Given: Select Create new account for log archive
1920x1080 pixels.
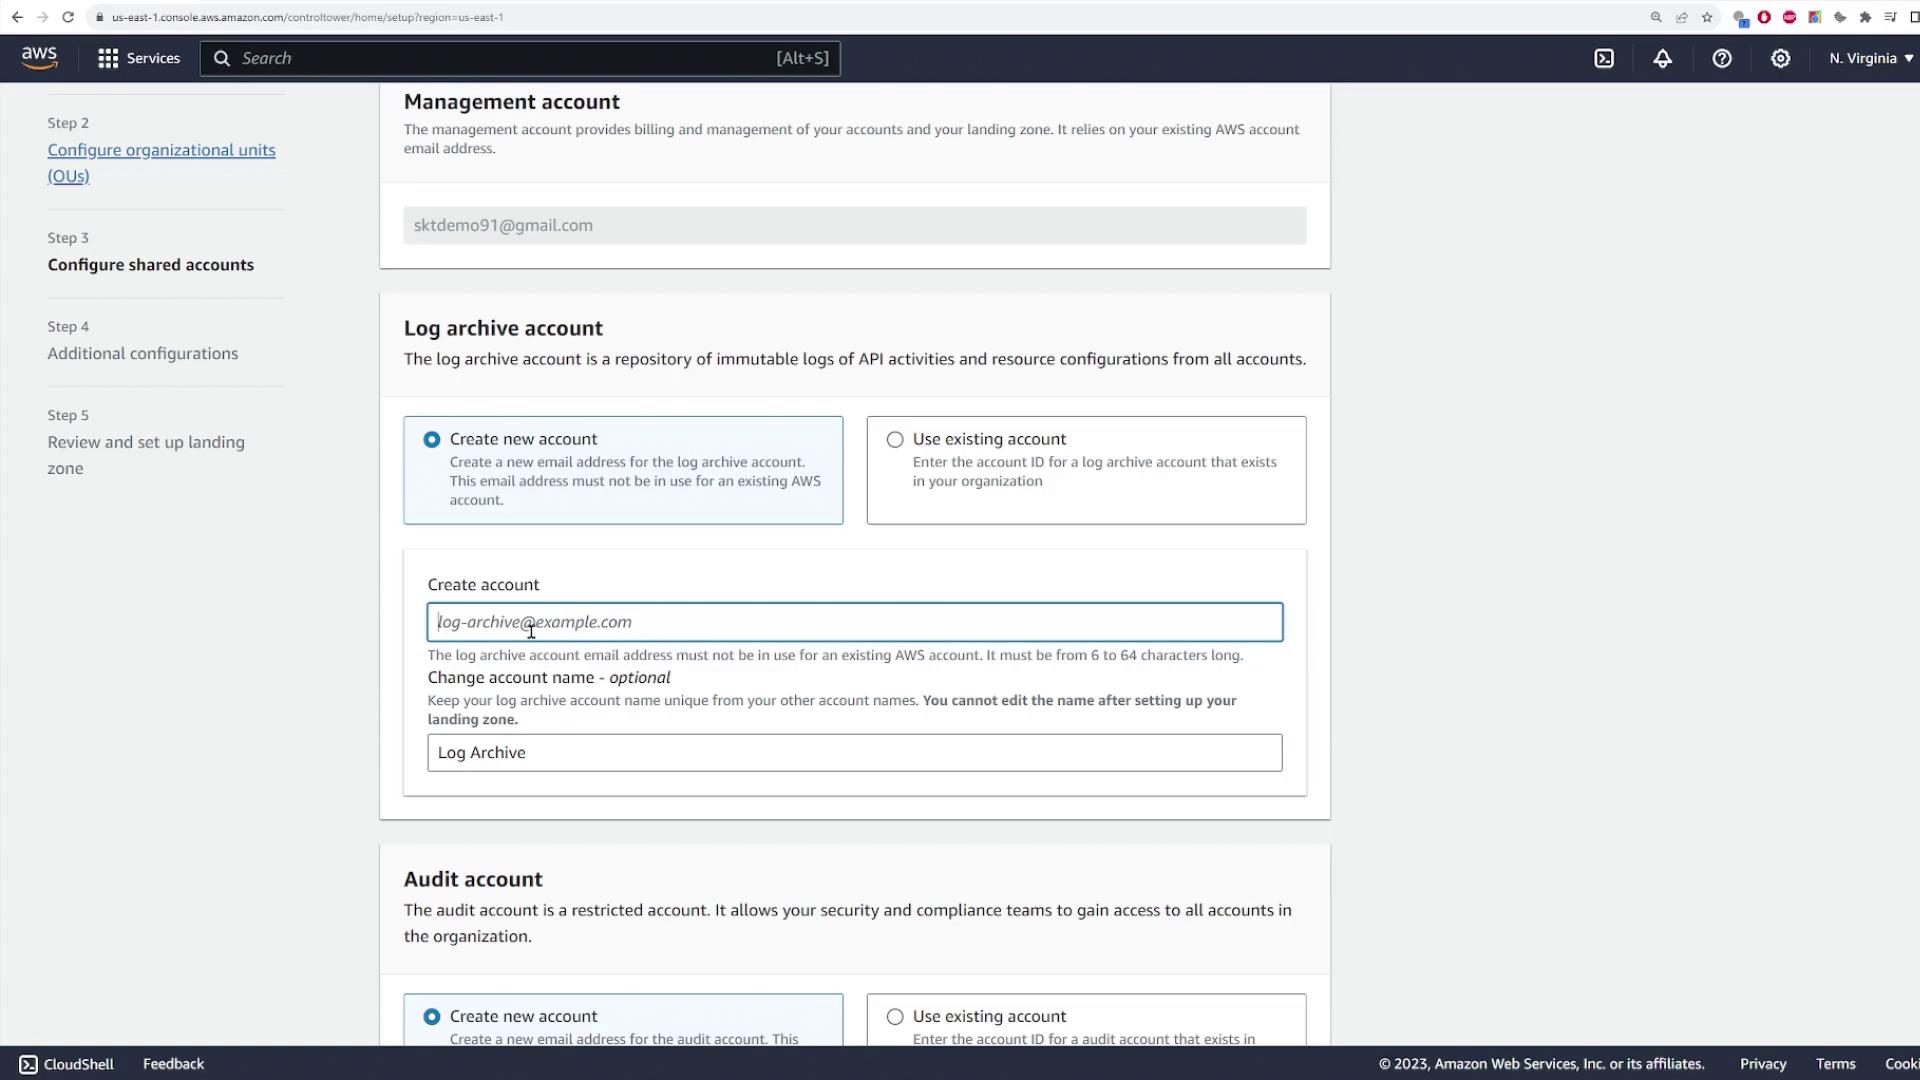Looking at the screenshot, I should coord(432,440).
